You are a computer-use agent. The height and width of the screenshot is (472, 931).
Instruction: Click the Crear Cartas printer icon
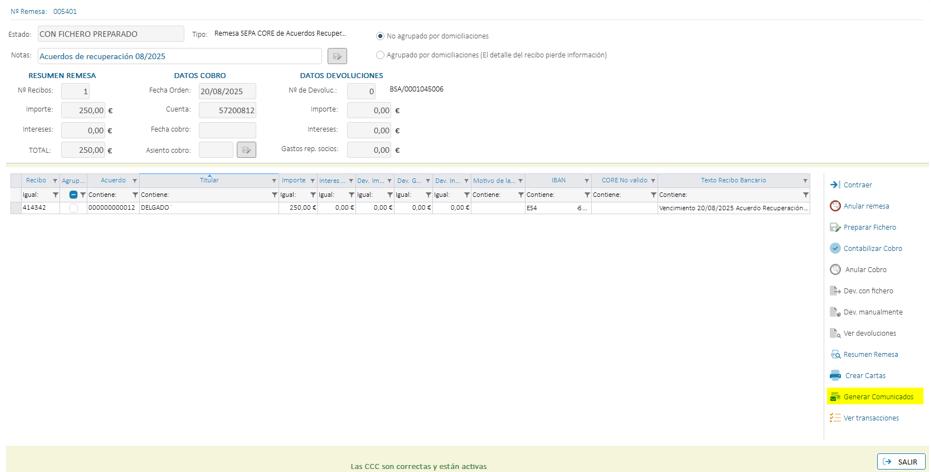tap(835, 376)
